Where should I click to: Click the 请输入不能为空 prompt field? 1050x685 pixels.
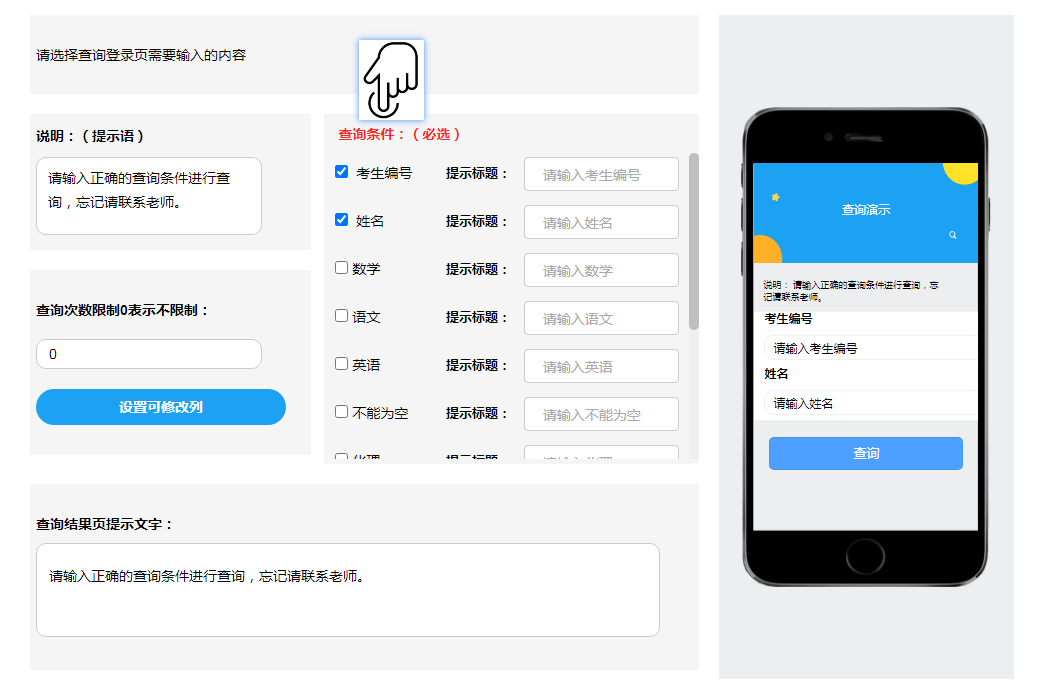point(601,414)
